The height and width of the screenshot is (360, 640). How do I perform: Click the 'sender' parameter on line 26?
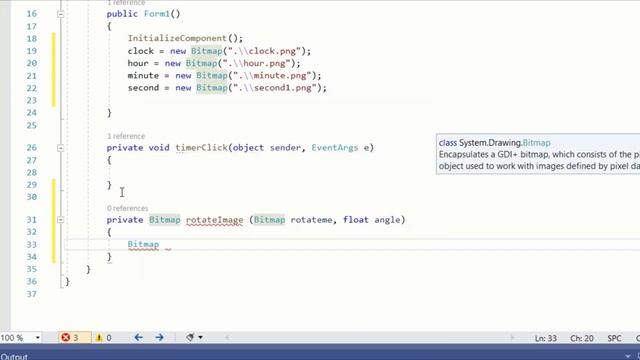285,147
